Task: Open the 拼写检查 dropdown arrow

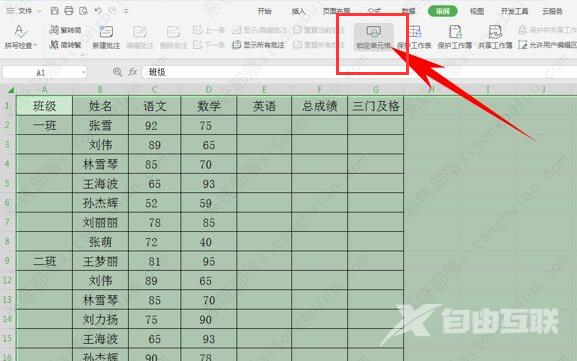Action: click(x=36, y=46)
